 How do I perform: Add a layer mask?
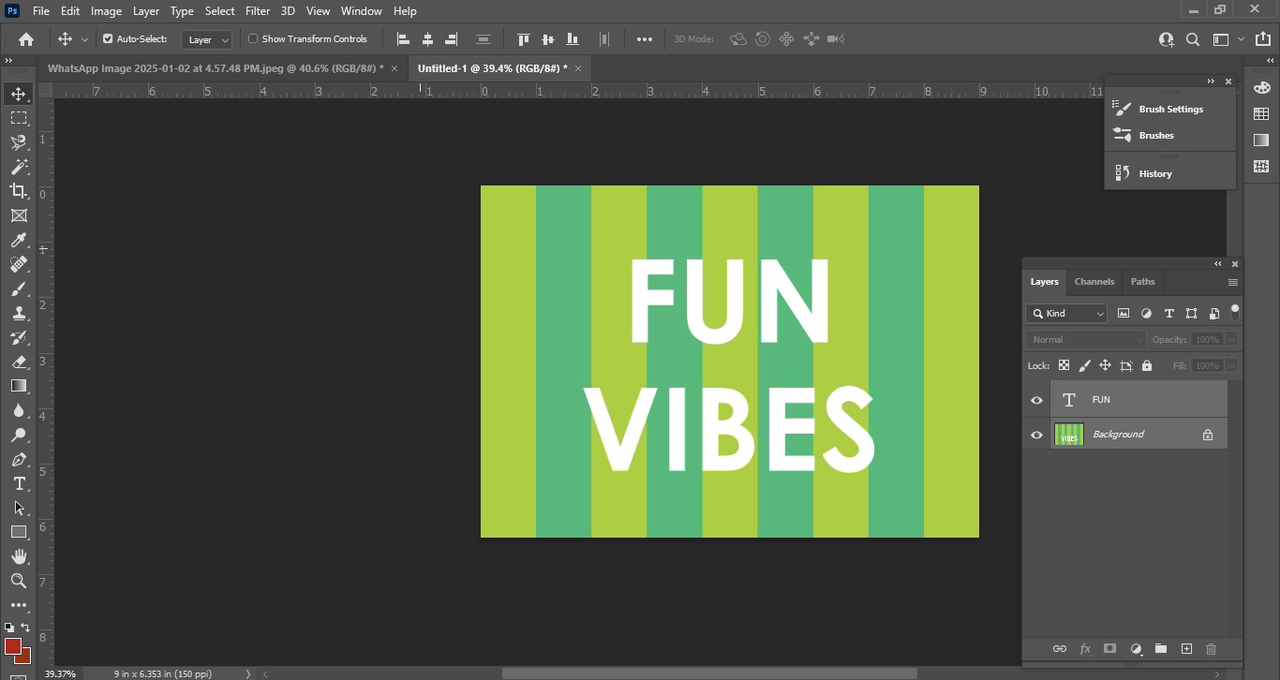pos(1109,649)
